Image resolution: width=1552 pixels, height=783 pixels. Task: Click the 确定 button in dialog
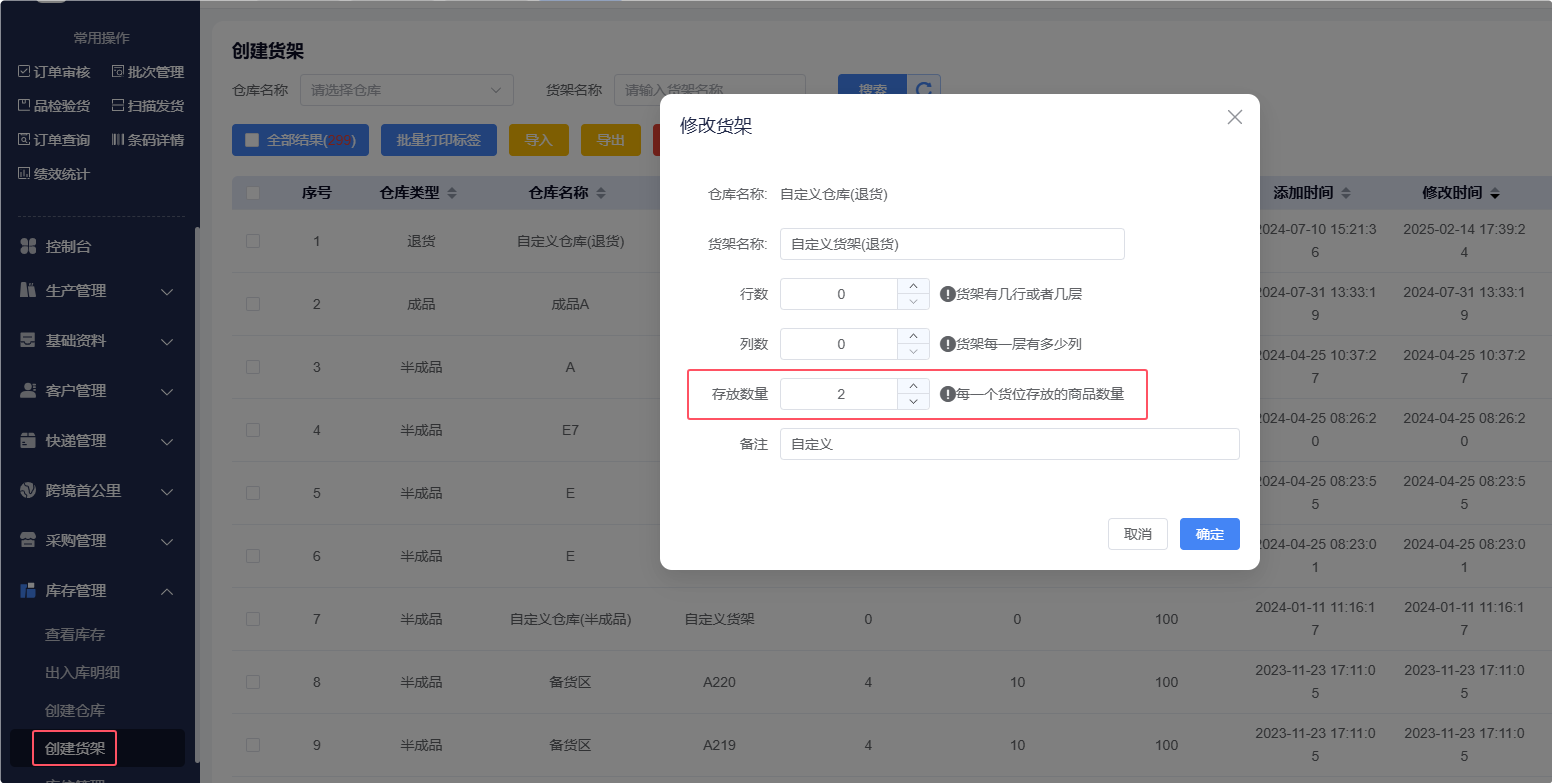(1209, 534)
